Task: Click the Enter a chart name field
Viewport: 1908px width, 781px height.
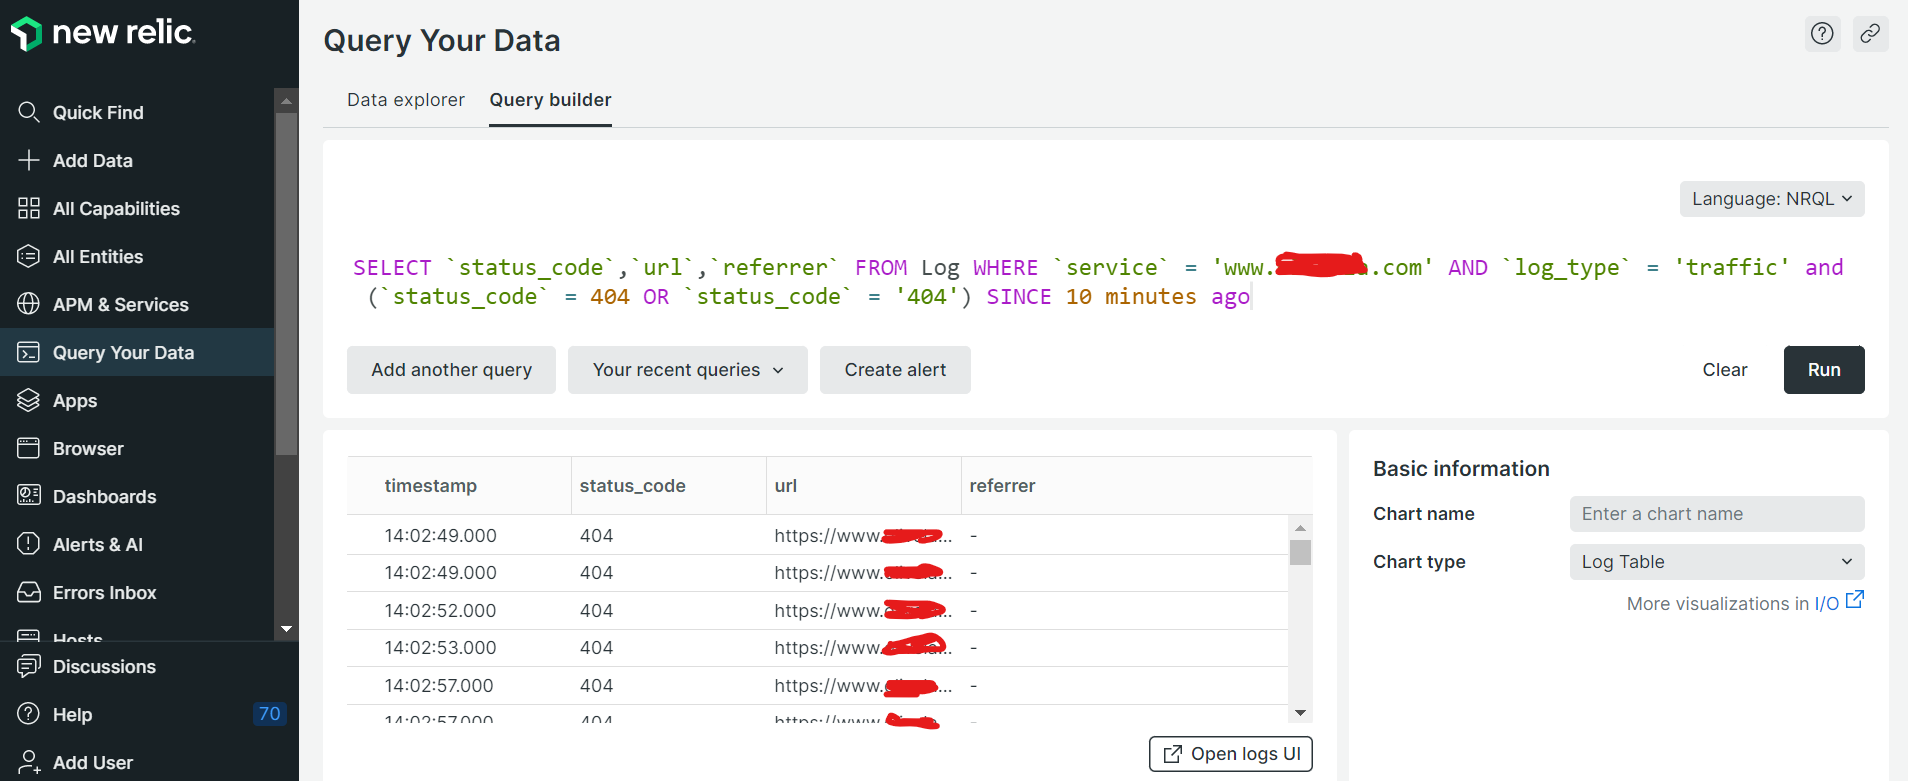Action: (1716, 514)
